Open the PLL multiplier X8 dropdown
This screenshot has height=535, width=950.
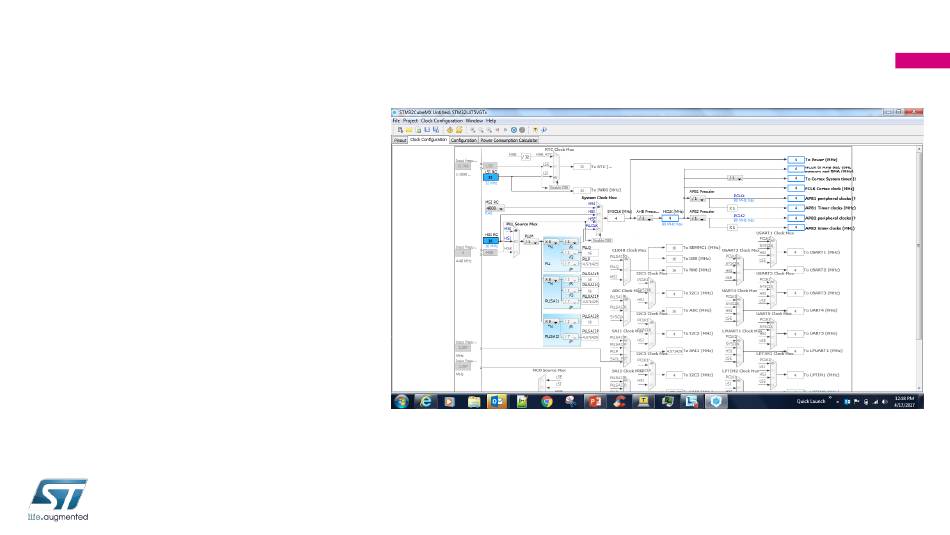551,242
